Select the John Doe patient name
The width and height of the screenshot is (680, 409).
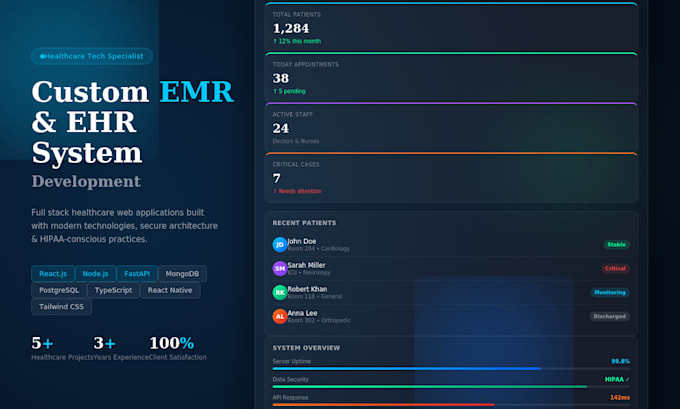302,241
